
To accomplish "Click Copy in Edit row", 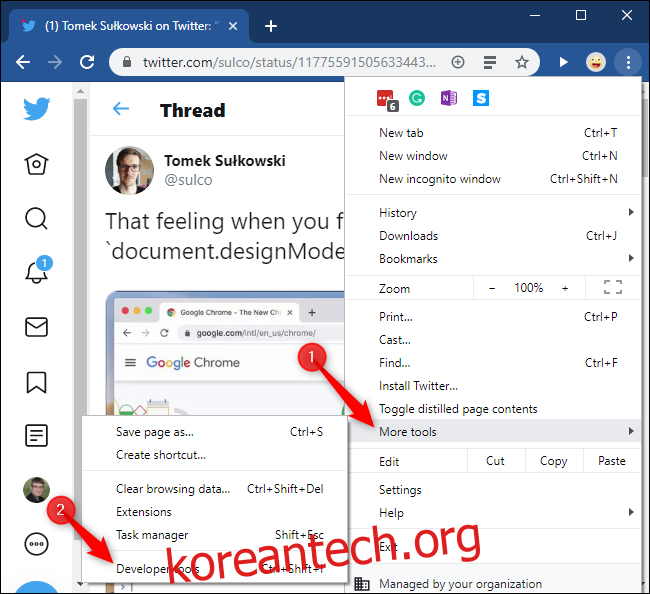I will pos(554,461).
